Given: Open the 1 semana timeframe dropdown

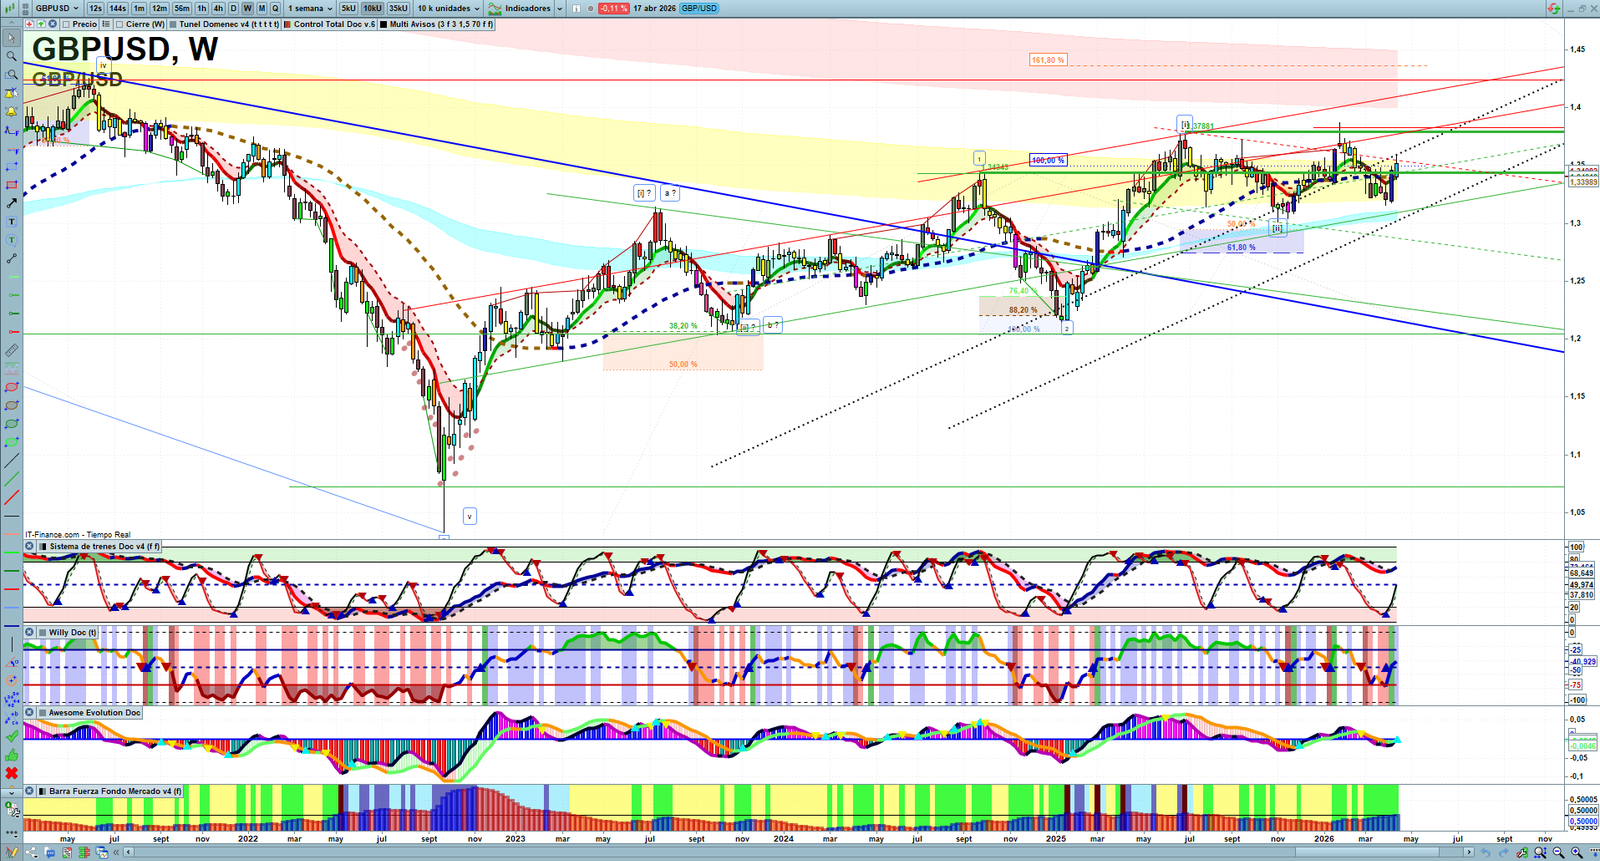Looking at the screenshot, I should pyautogui.click(x=310, y=8).
